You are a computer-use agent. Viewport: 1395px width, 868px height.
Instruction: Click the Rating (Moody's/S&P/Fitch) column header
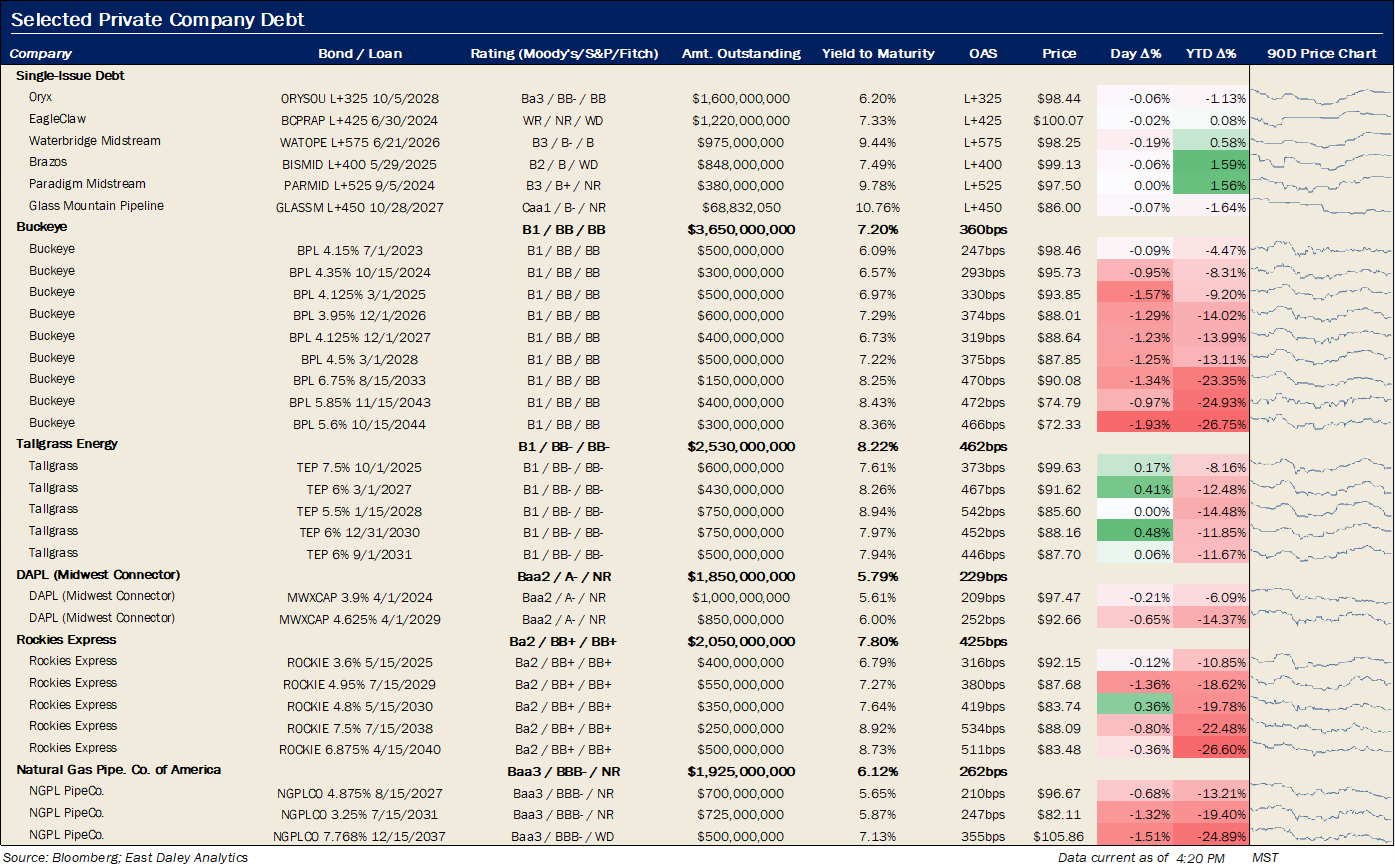pyautogui.click(x=564, y=54)
